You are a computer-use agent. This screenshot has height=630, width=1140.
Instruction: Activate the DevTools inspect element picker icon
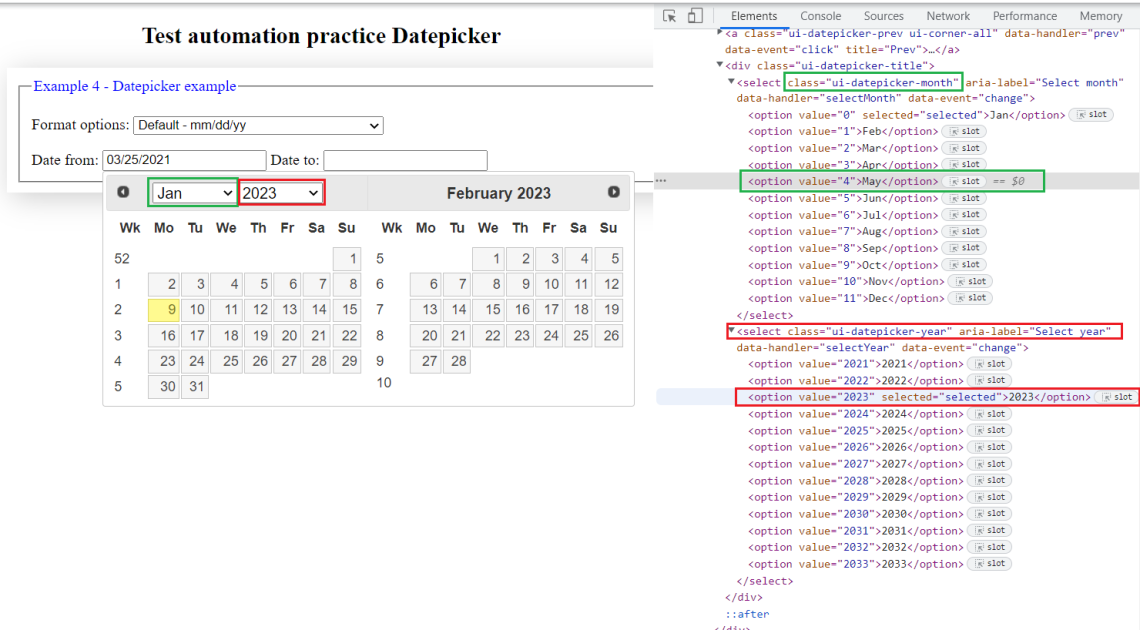click(670, 15)
